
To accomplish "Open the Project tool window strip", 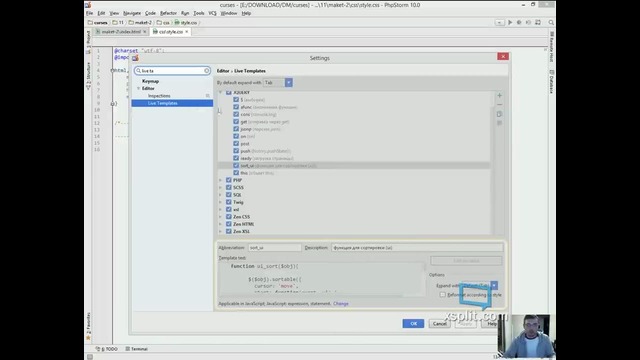I will point(88,42).
